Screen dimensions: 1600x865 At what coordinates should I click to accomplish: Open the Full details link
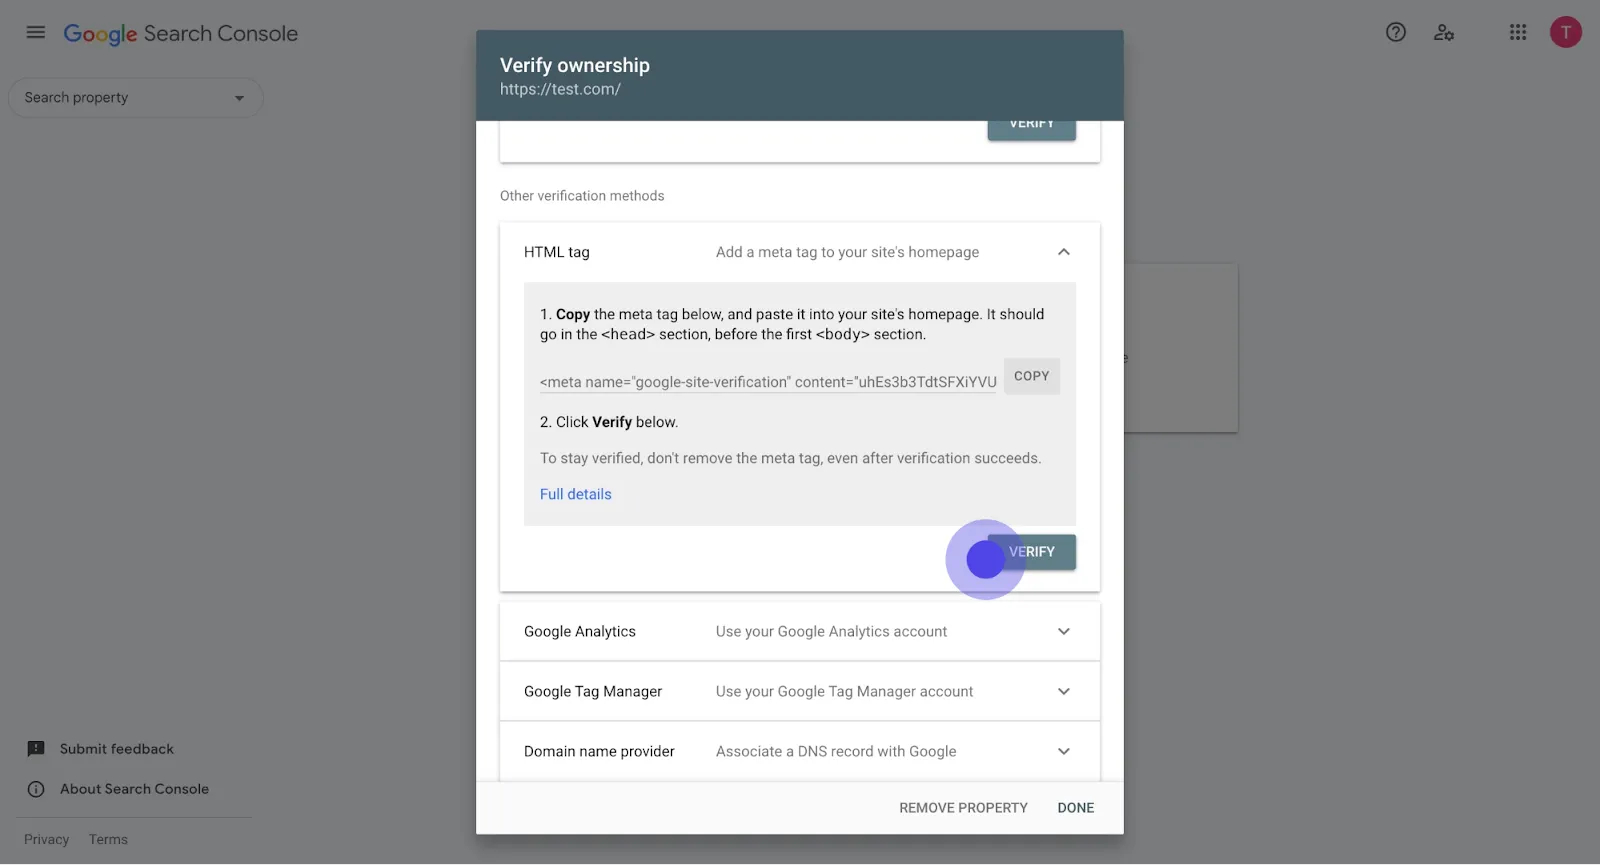tap(576, 494)
